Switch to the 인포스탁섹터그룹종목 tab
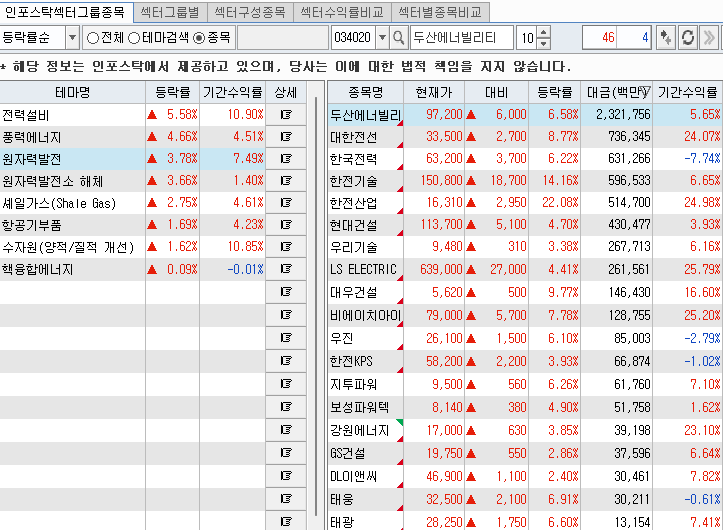723x530 pixels. pos(65,12)
